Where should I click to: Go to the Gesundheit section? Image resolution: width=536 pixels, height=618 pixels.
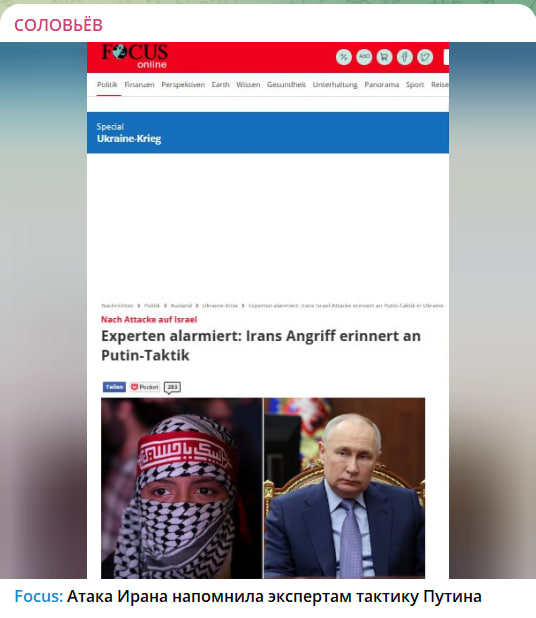click(286, 84)
